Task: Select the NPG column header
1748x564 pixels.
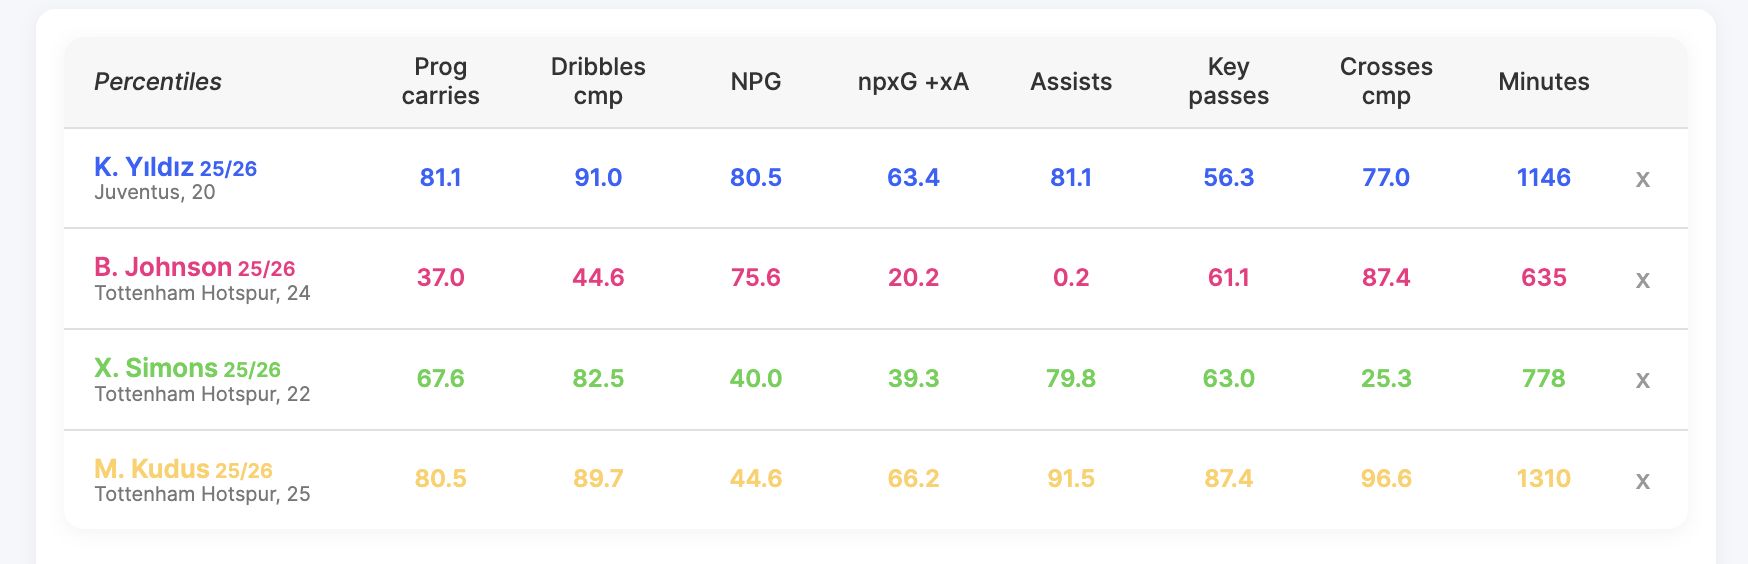Action: (x=755, y=82)
